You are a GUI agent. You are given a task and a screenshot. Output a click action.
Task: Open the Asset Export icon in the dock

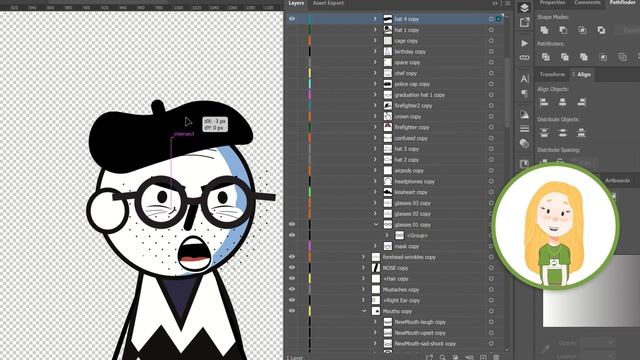[524, 23]
